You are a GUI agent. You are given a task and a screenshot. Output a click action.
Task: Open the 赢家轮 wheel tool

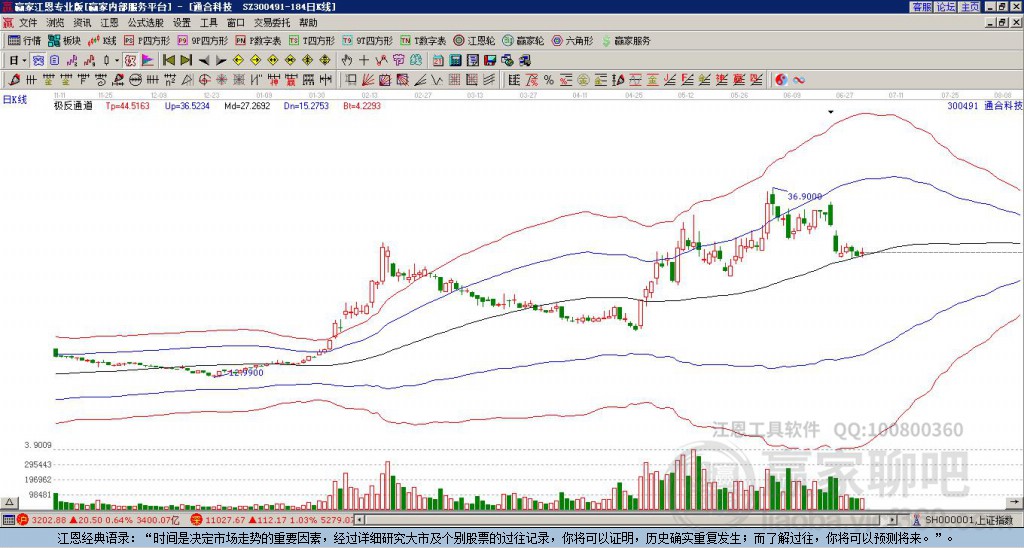tap(523, 40)
